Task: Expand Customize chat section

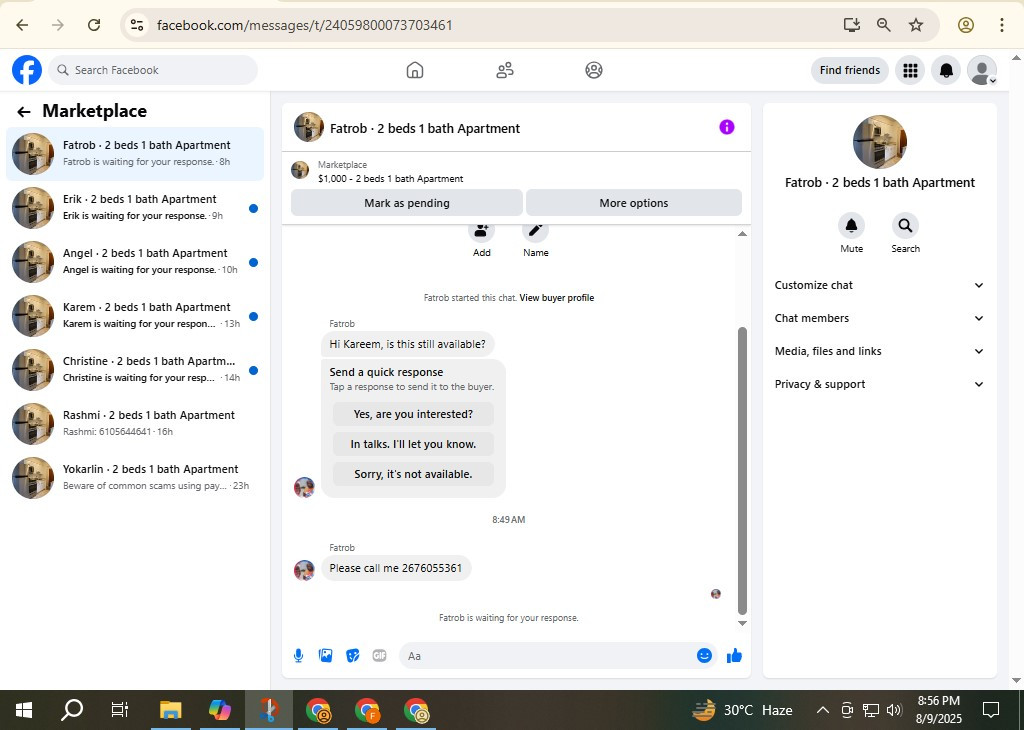Action: (x=879, y=285)
